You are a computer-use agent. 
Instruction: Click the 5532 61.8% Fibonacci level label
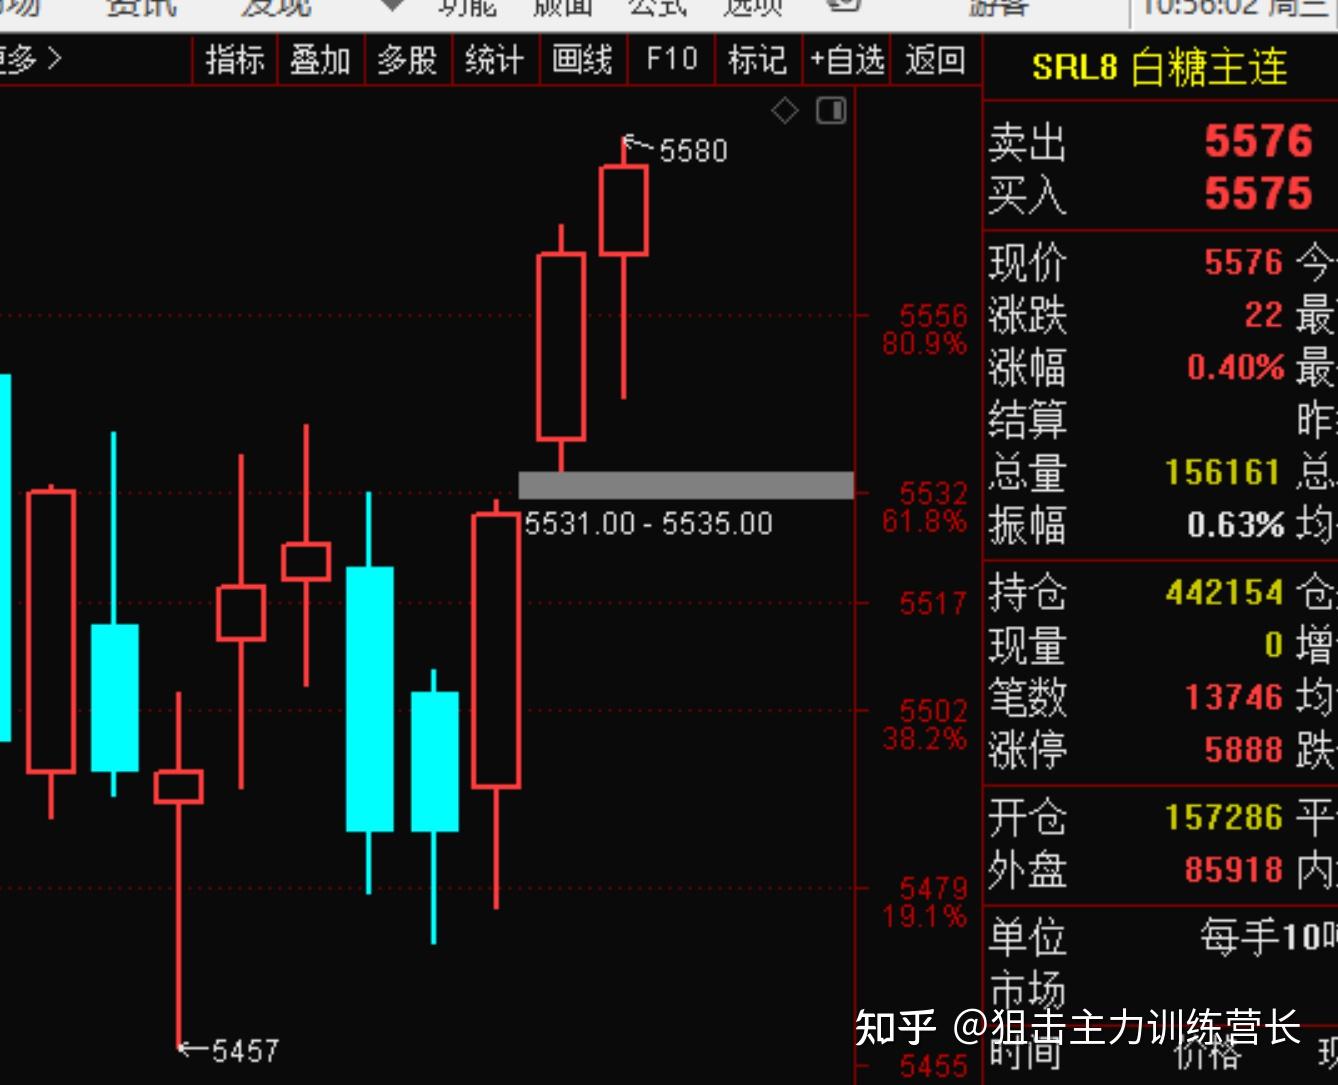(925, 507)
